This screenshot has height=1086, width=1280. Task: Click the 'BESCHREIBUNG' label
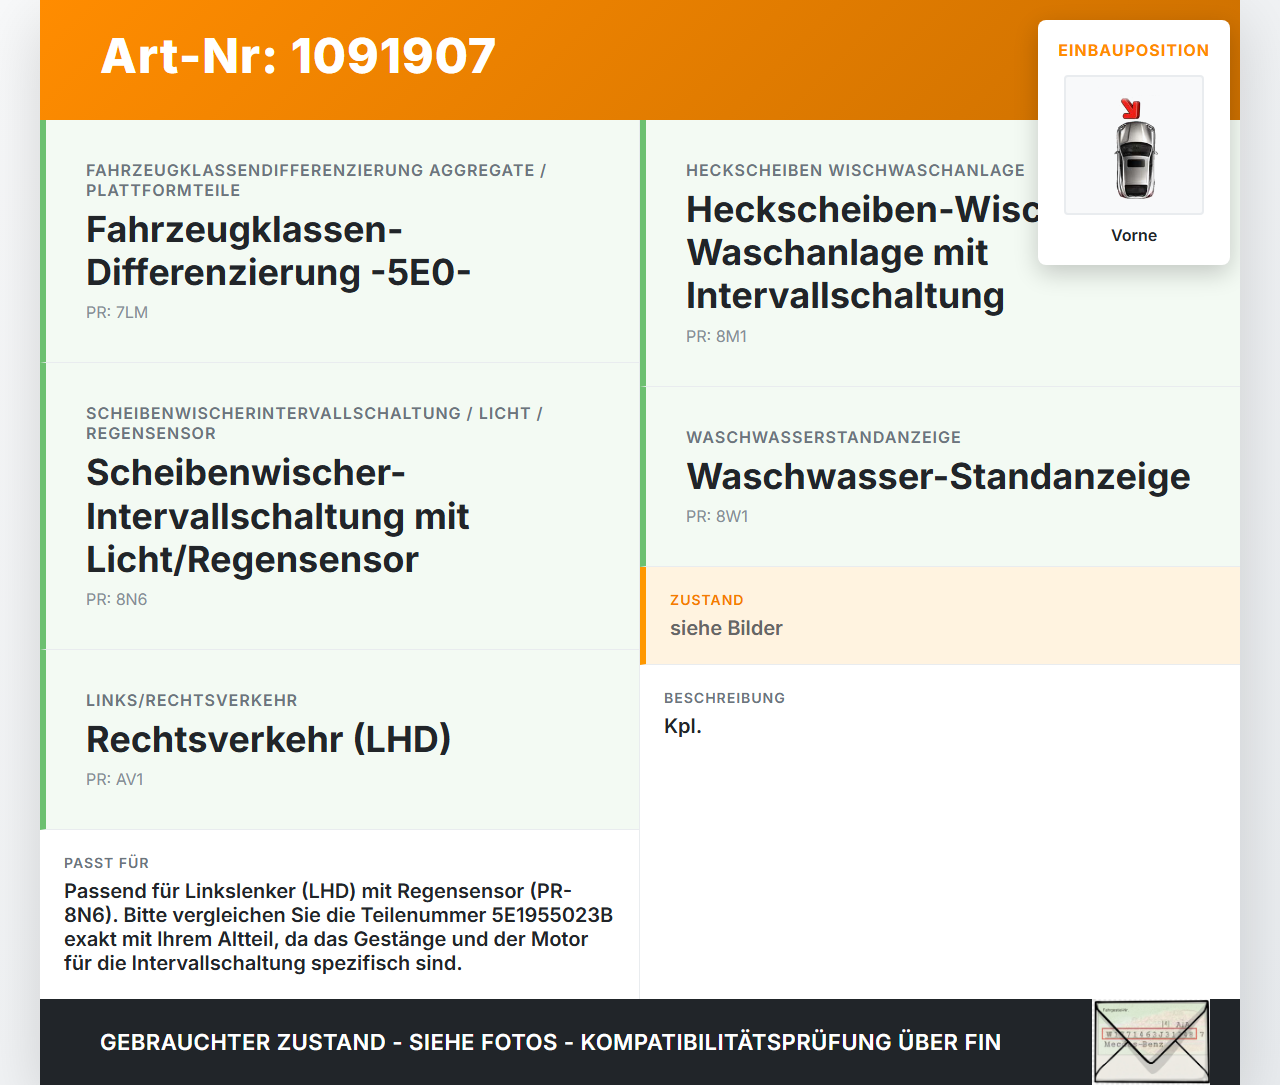coord(725,698)
